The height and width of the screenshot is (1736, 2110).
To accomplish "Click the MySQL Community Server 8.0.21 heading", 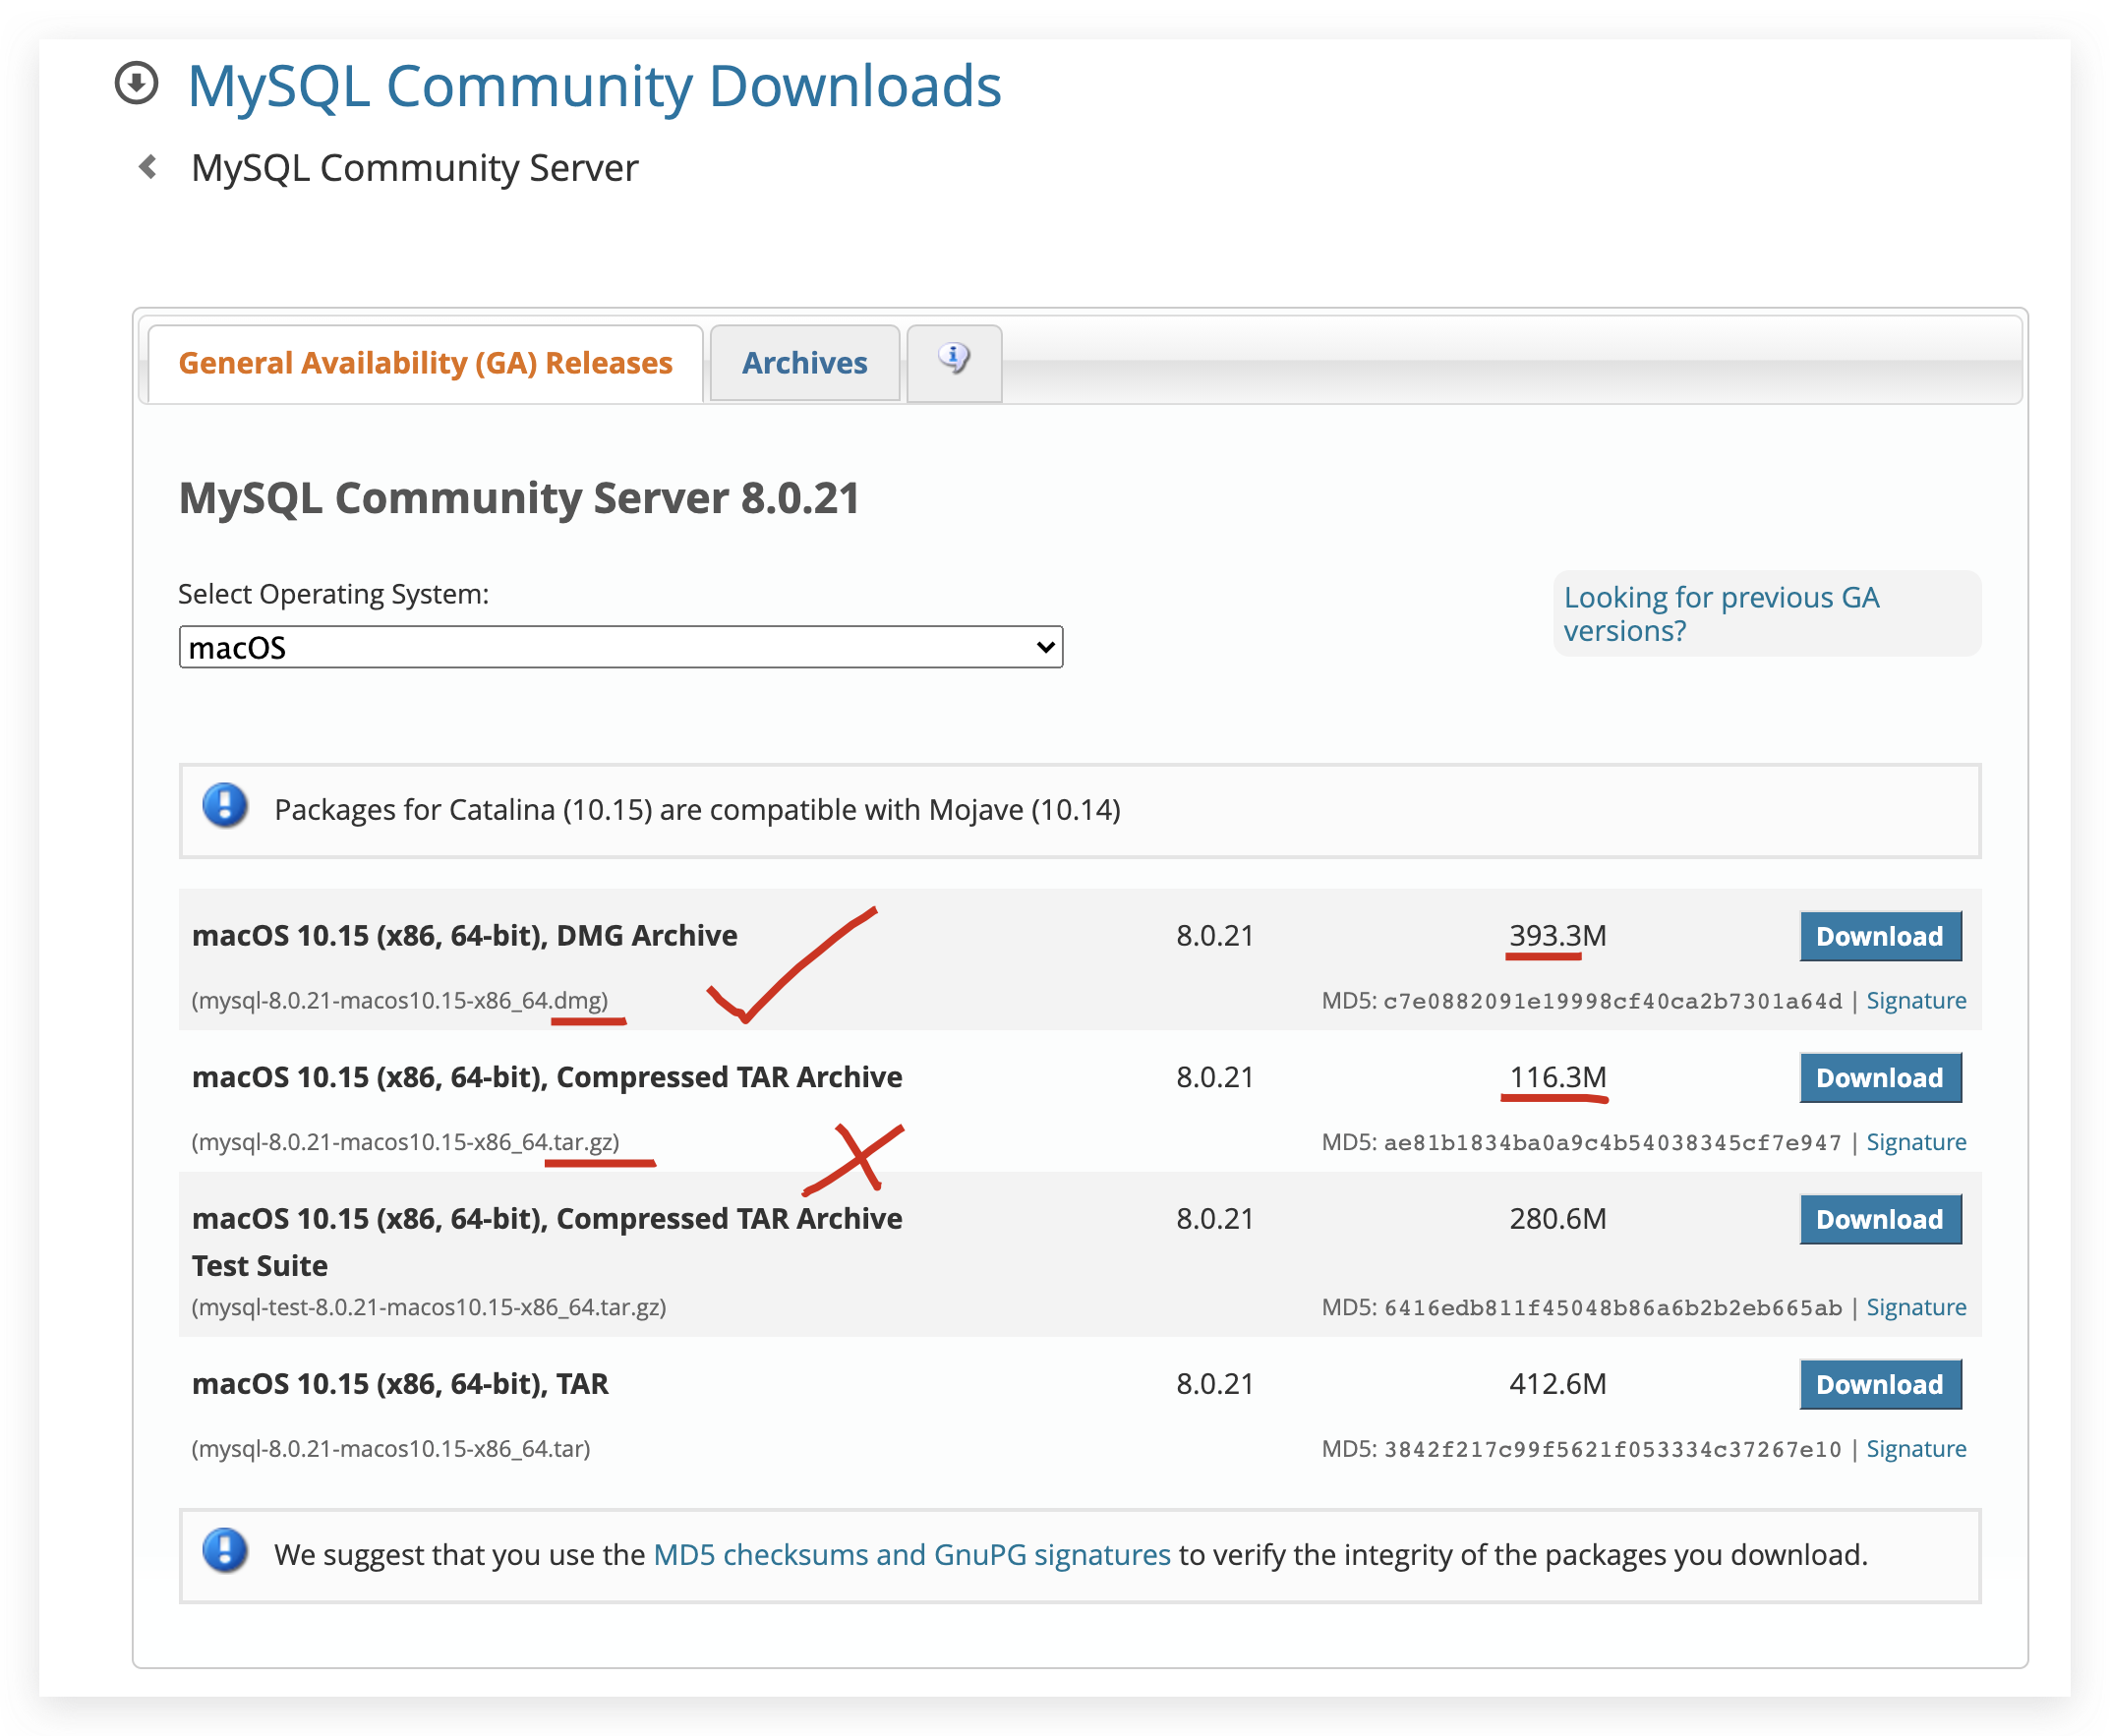I will pos(519,498).
